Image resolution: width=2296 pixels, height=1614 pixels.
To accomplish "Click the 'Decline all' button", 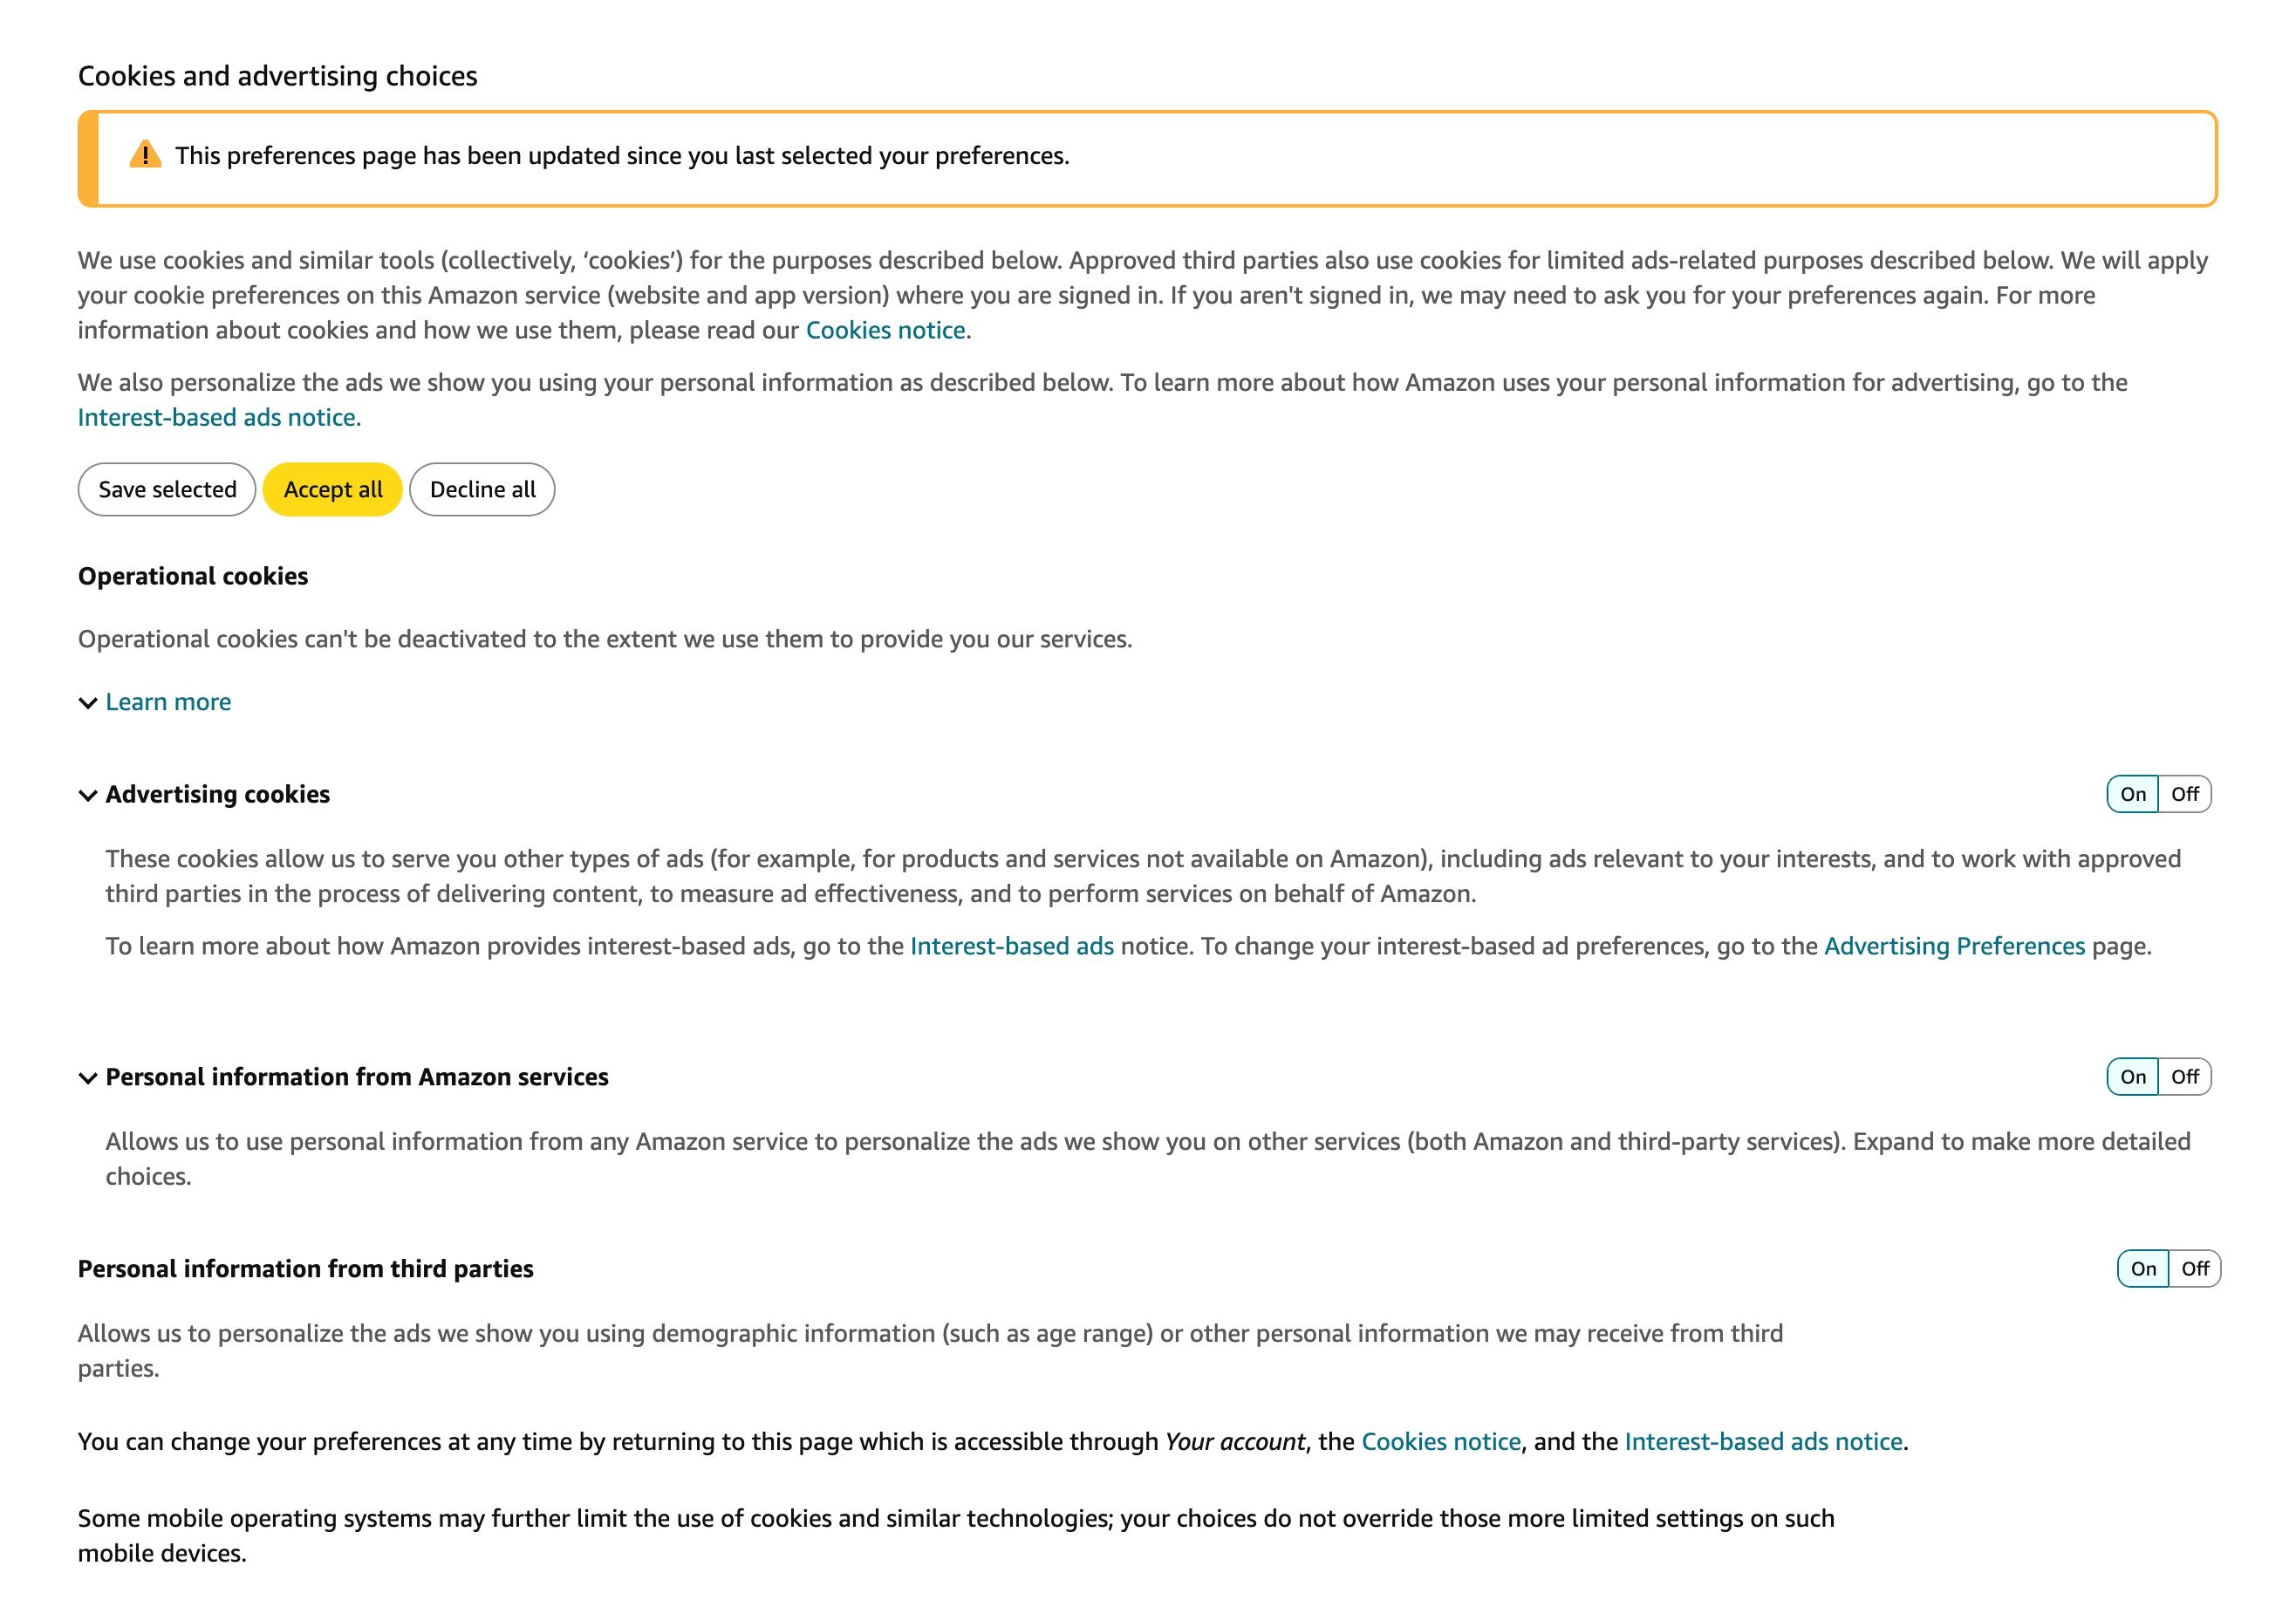I will (483, 489).
